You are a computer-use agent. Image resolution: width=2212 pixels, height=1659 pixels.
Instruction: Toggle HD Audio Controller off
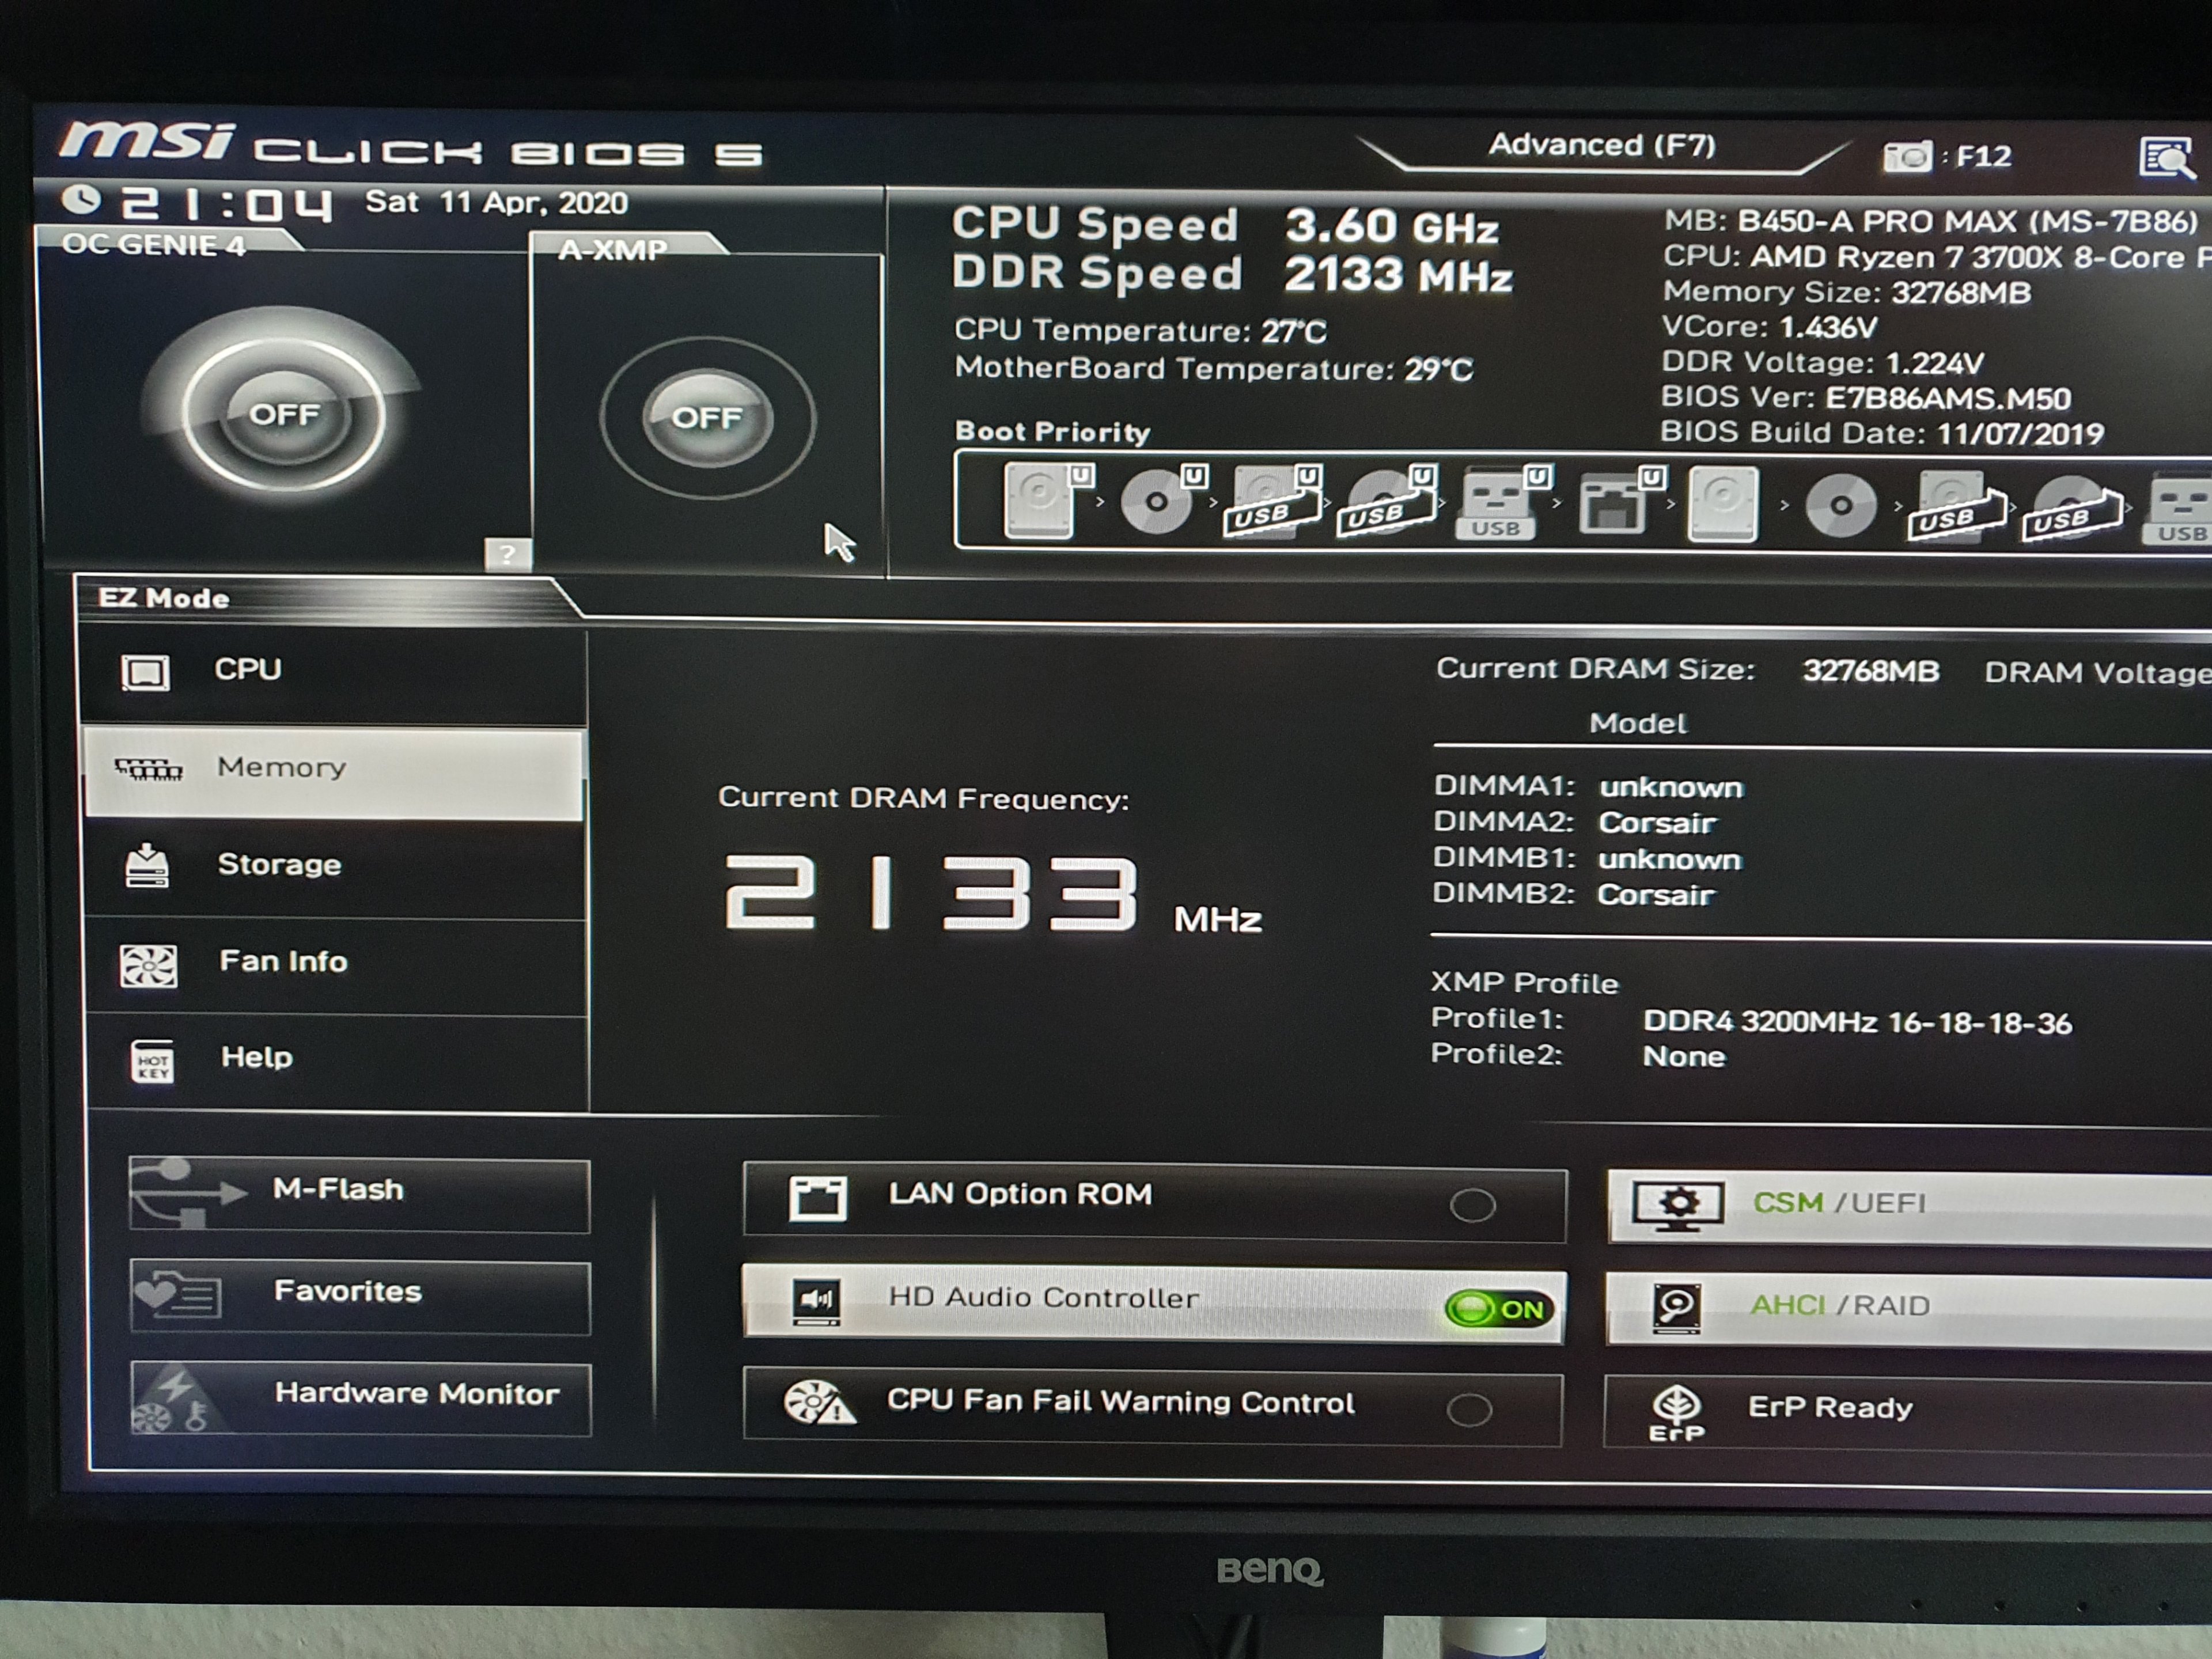[x=1497, y=1309]
